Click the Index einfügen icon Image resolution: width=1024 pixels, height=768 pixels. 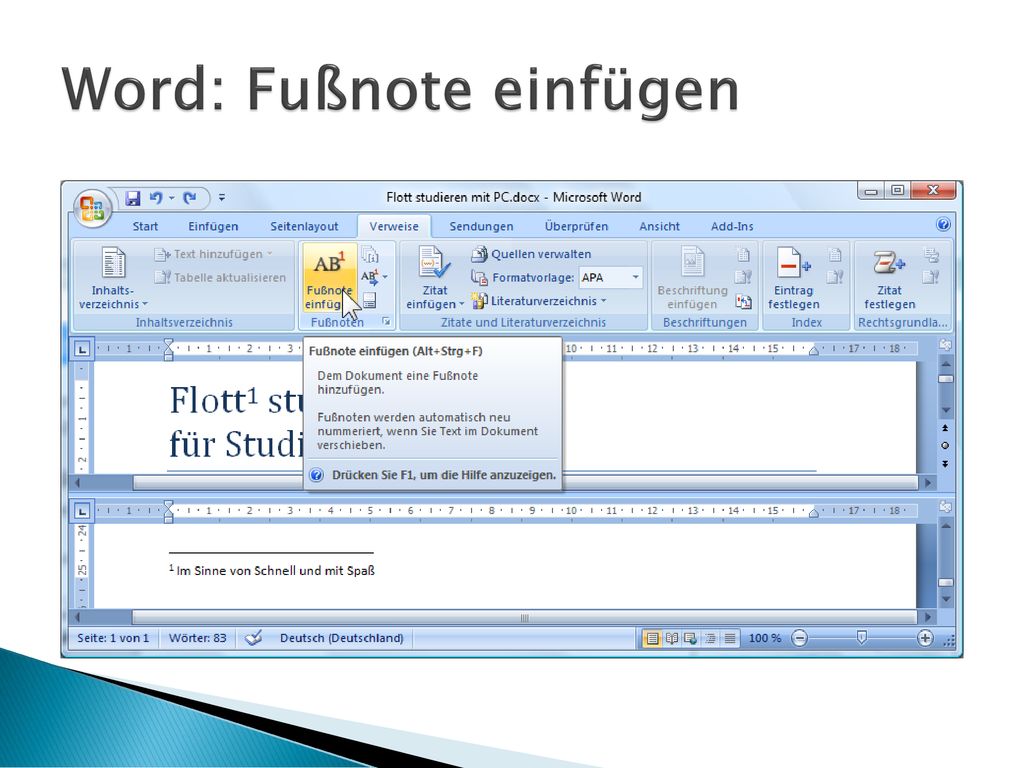pos(835,254)
